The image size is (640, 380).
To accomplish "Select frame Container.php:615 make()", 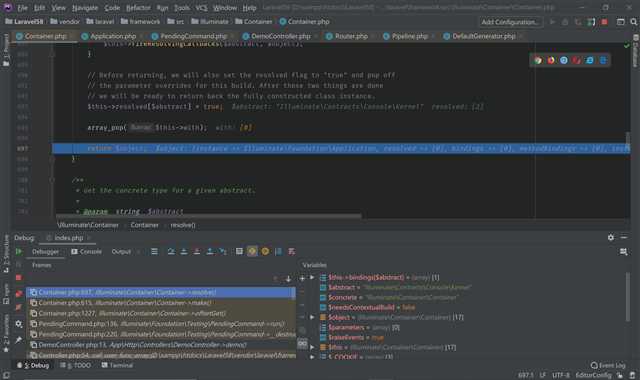I will [161, 303].
